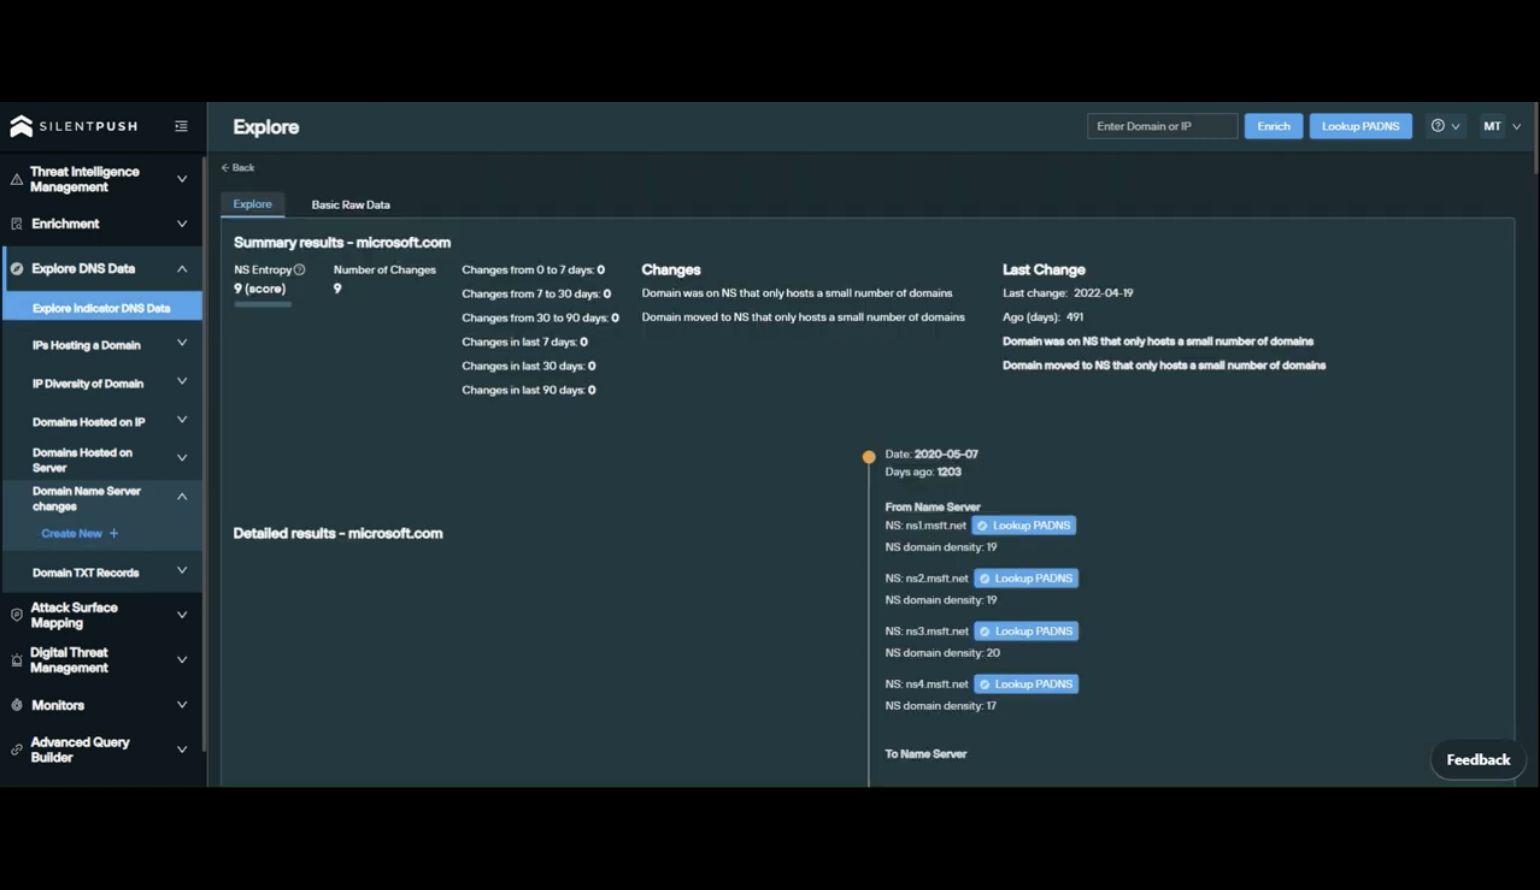Click the Attack Surface Mapping shield icon

16,615
